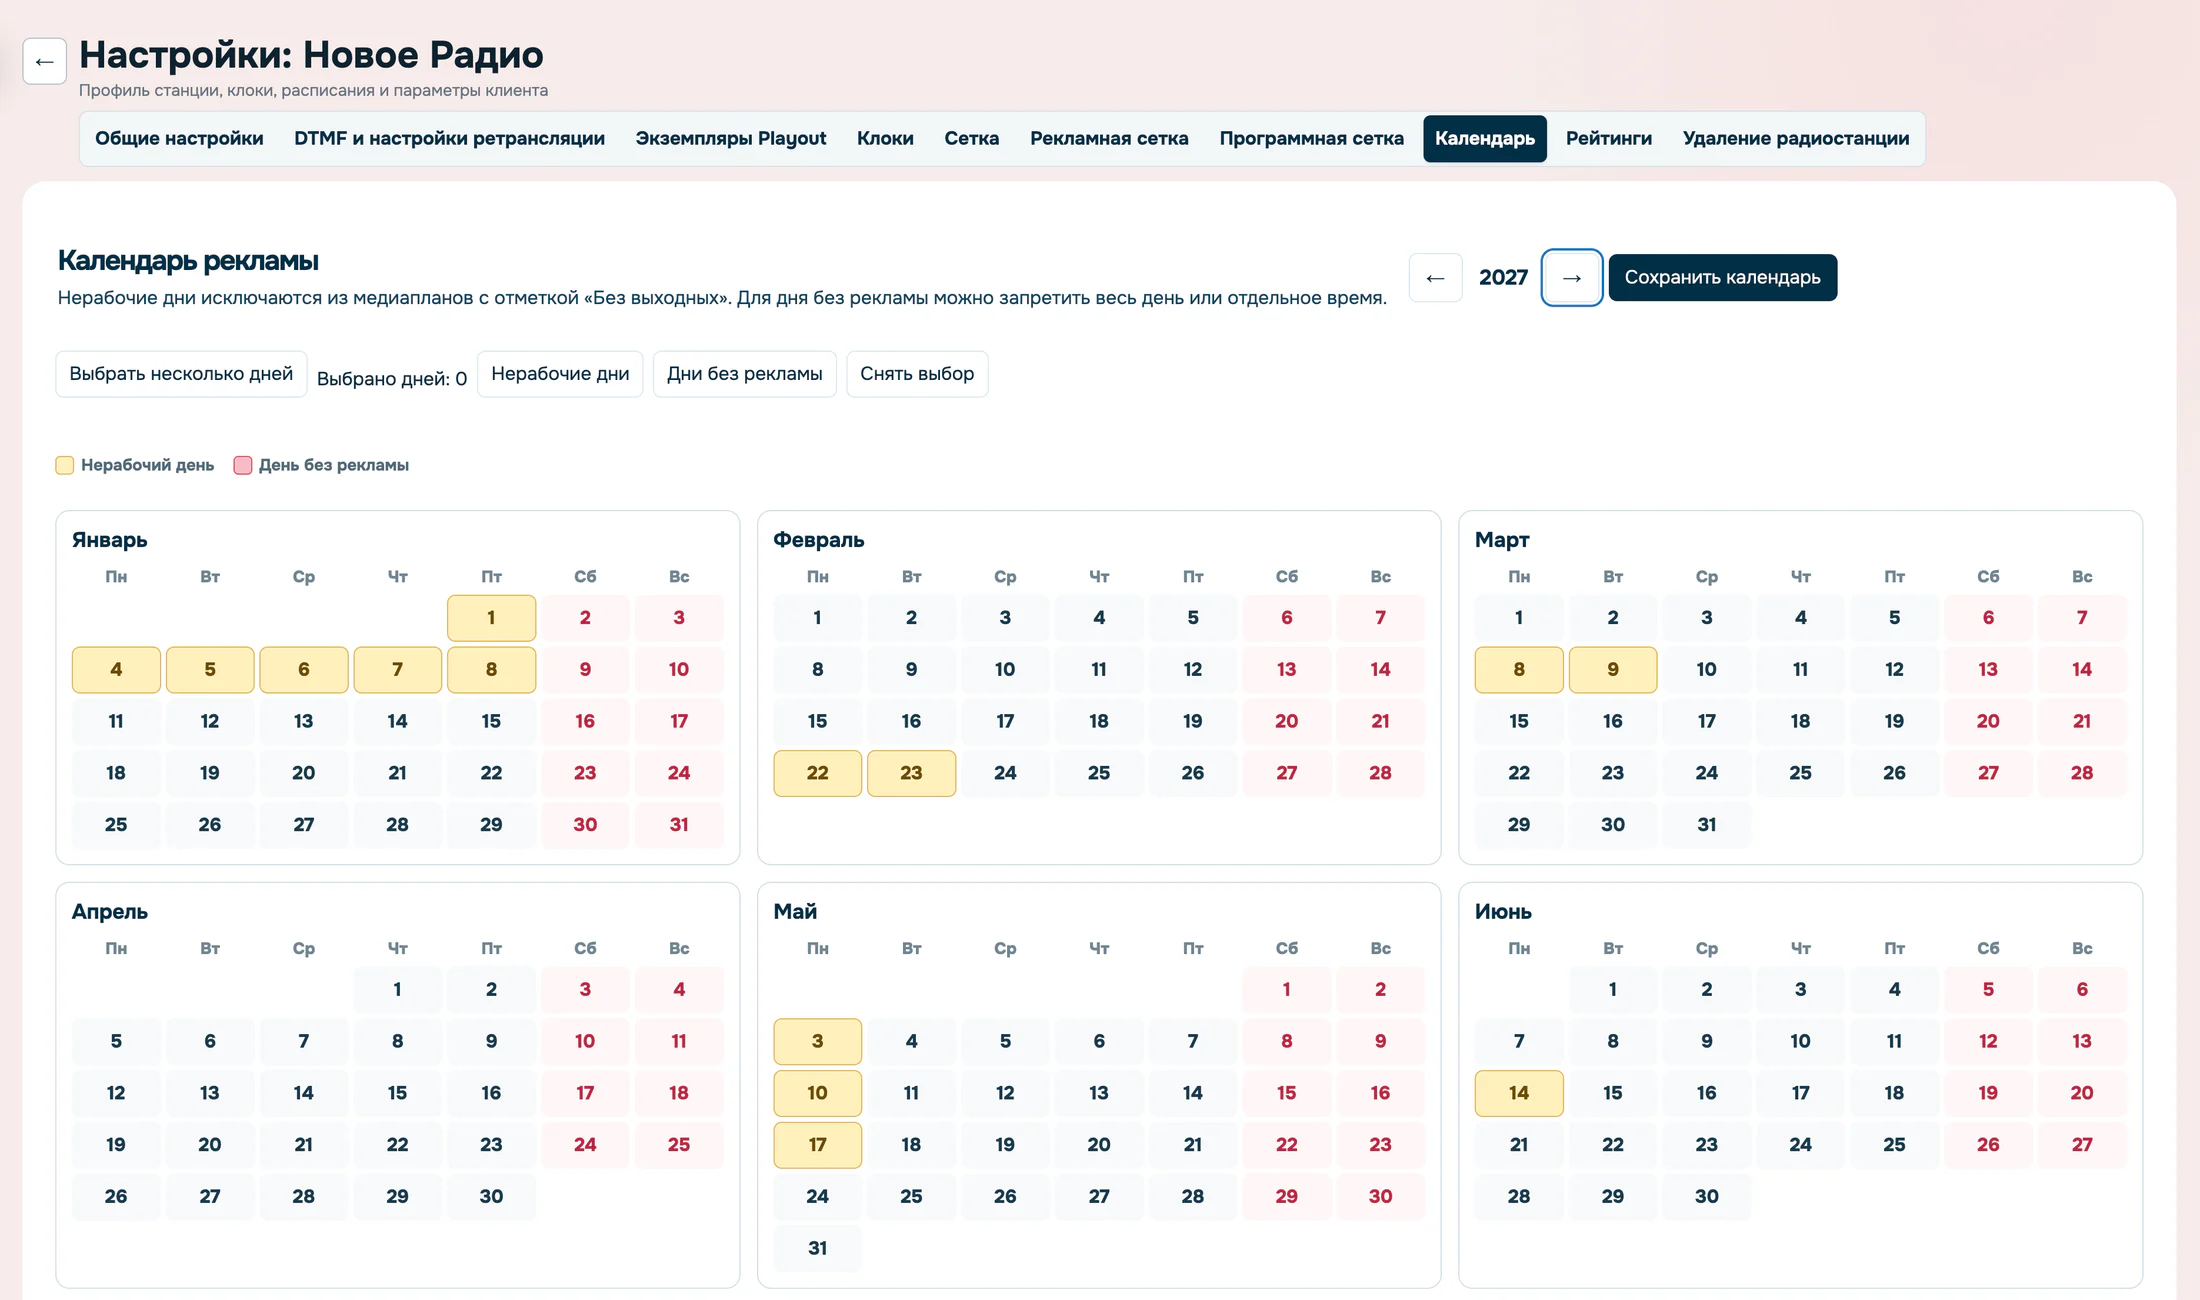Viewport: 2200px width, 1300px height.
Task: Open the Сетка tab
Action: coord(972,138)
